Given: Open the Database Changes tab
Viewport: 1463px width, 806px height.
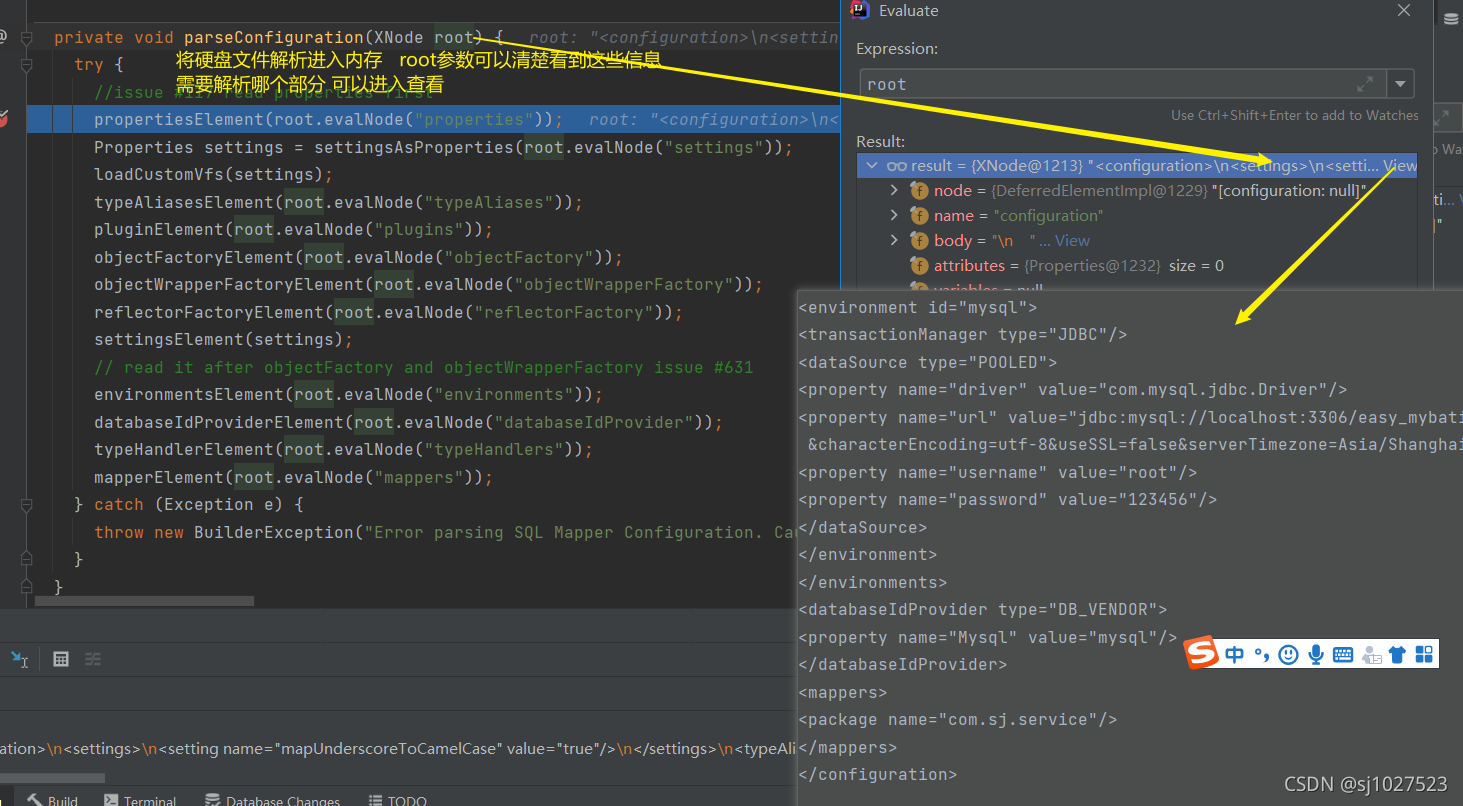Looking at the screenshot, I should point(272,800).
